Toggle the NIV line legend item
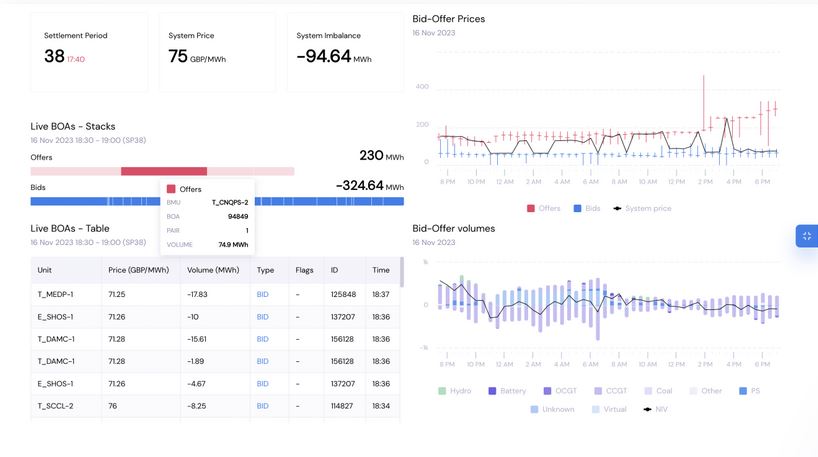This screenshot has width=818, height=457. (x=655, y=409)
